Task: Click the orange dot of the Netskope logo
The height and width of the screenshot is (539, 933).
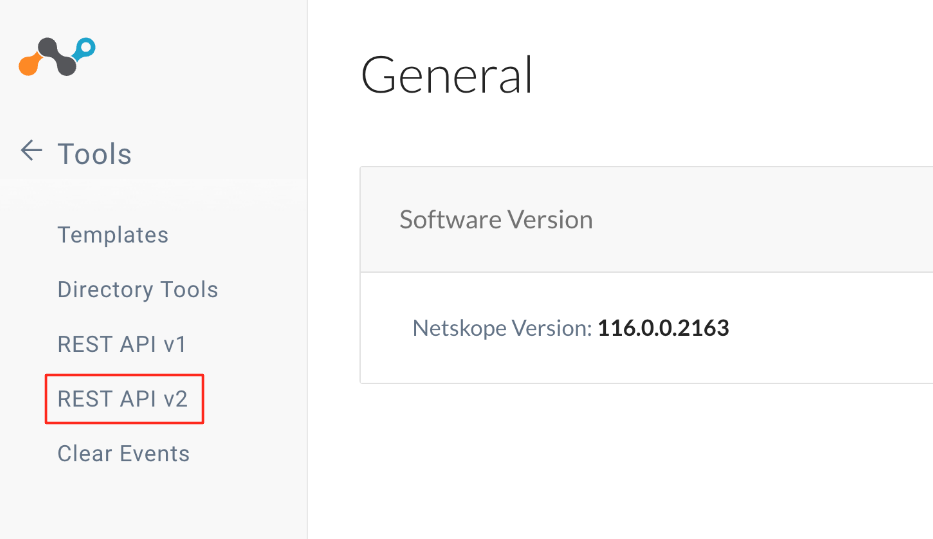Action: pos(29,65)
